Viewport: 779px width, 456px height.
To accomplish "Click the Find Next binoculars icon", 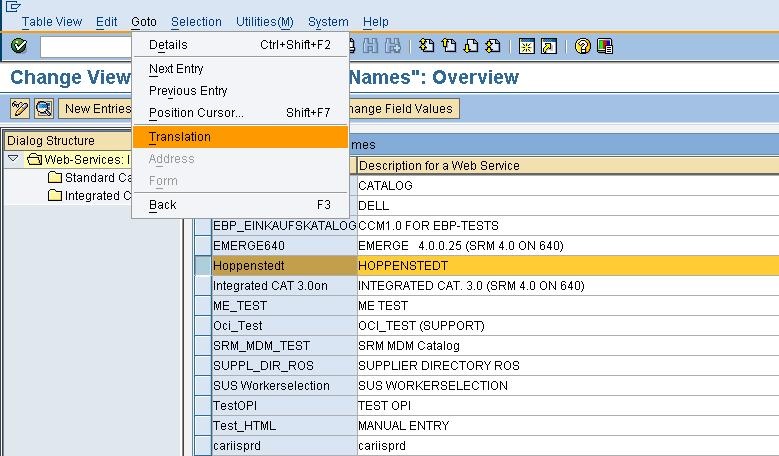I will point(392,46).
